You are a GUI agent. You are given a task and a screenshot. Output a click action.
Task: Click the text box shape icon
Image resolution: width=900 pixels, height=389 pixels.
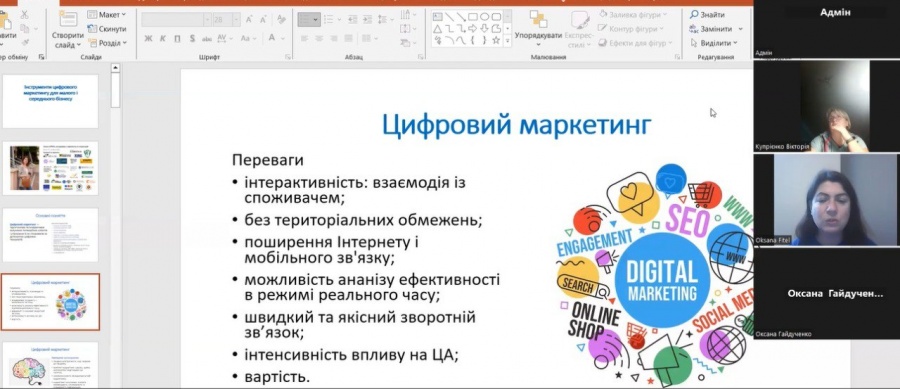(437, 17)
